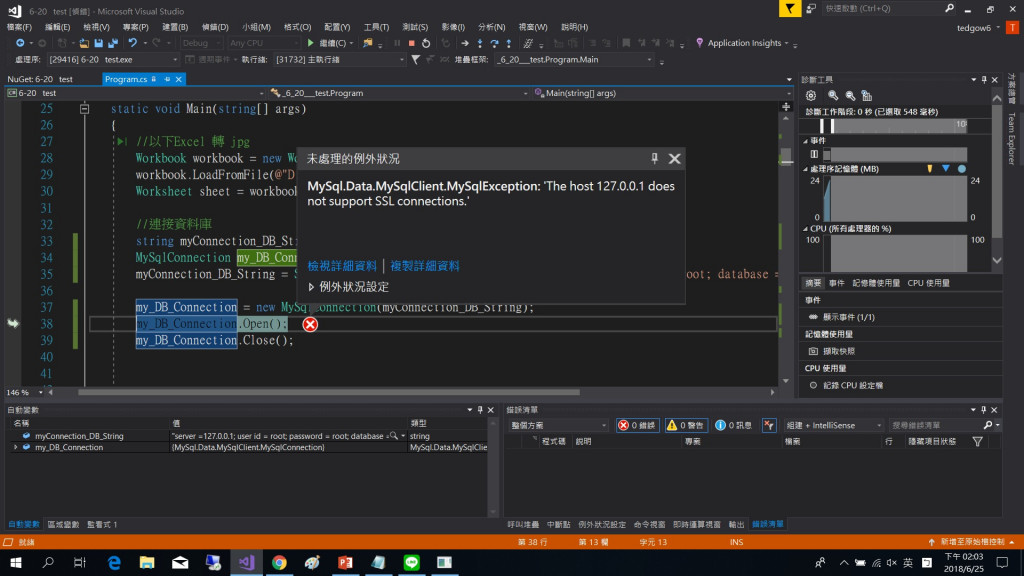Click the green Continue debugging play icon
This screenshot has width=1024, height=576.
pyautogui.click(x=311, y=43)
